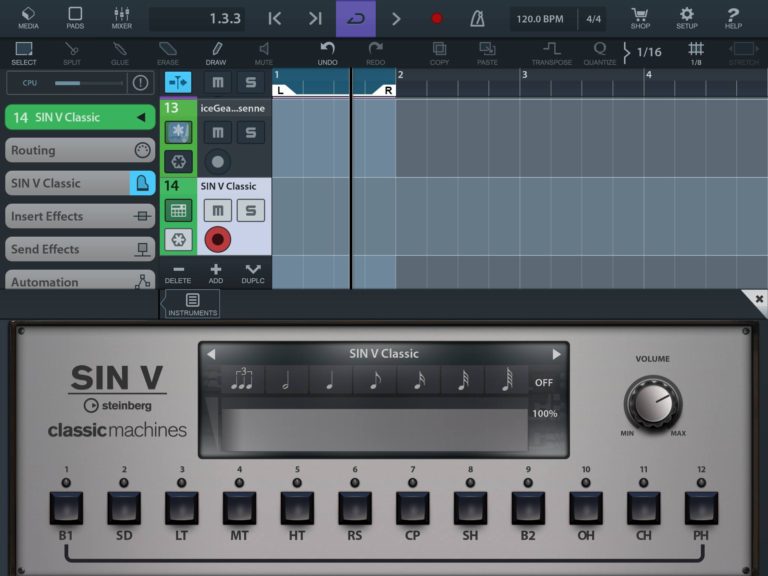
Task: Choose the Glue tool
Action: coord(120,53)
